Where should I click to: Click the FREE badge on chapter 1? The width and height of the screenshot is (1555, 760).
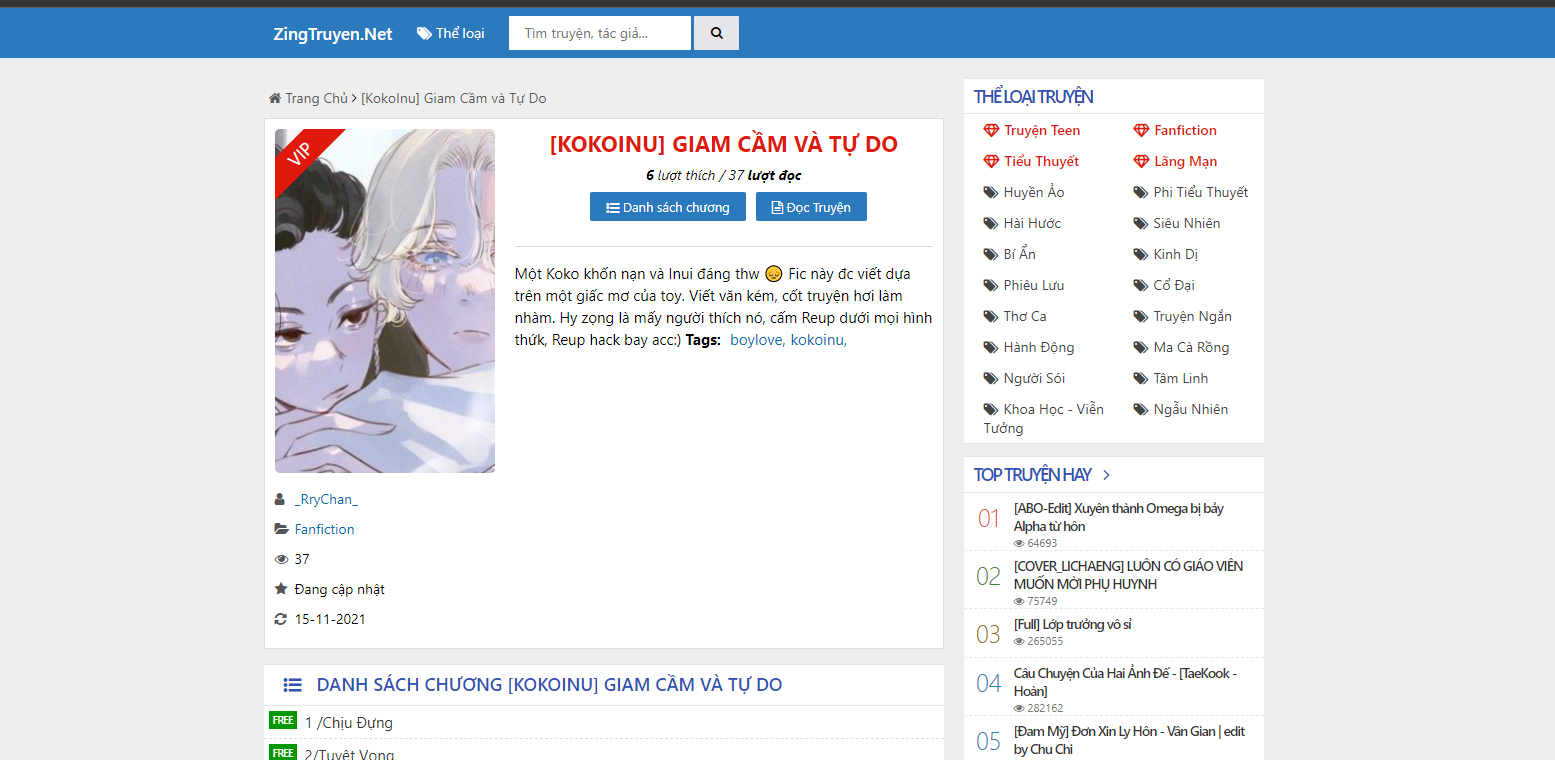[x=283, y=720]
